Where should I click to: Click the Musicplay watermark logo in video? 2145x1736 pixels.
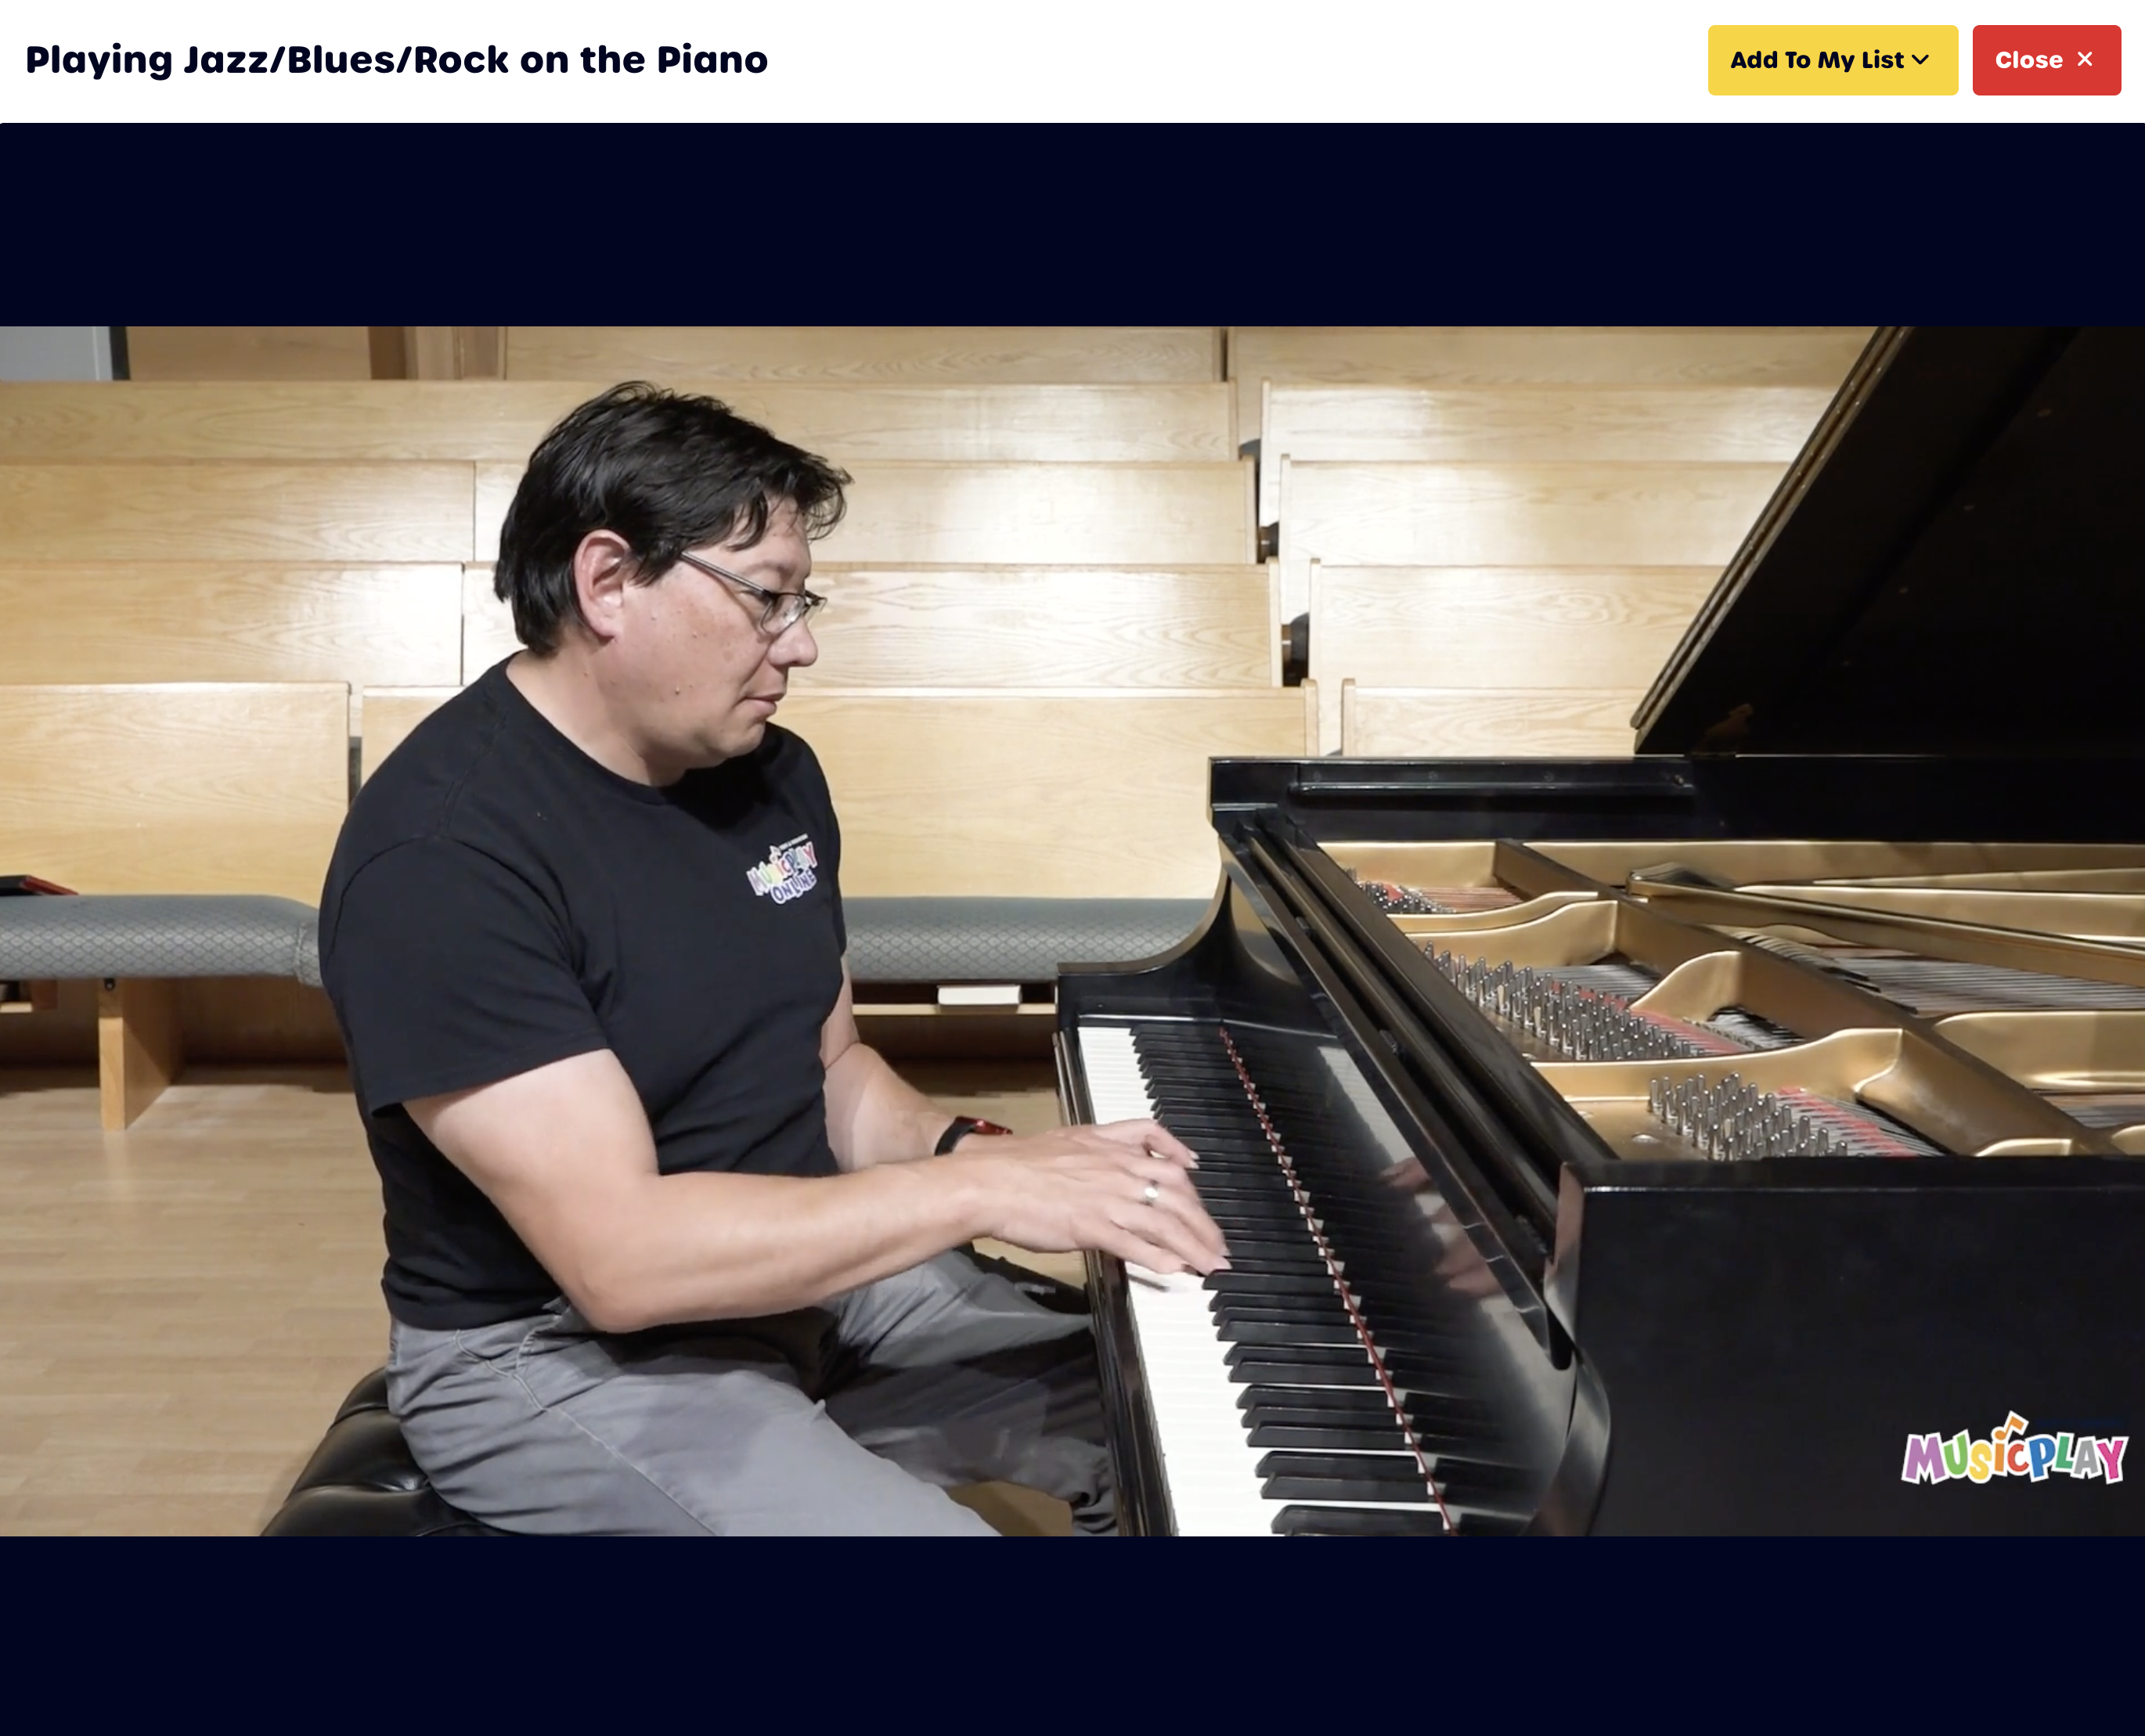(x=2013, y=1449)
